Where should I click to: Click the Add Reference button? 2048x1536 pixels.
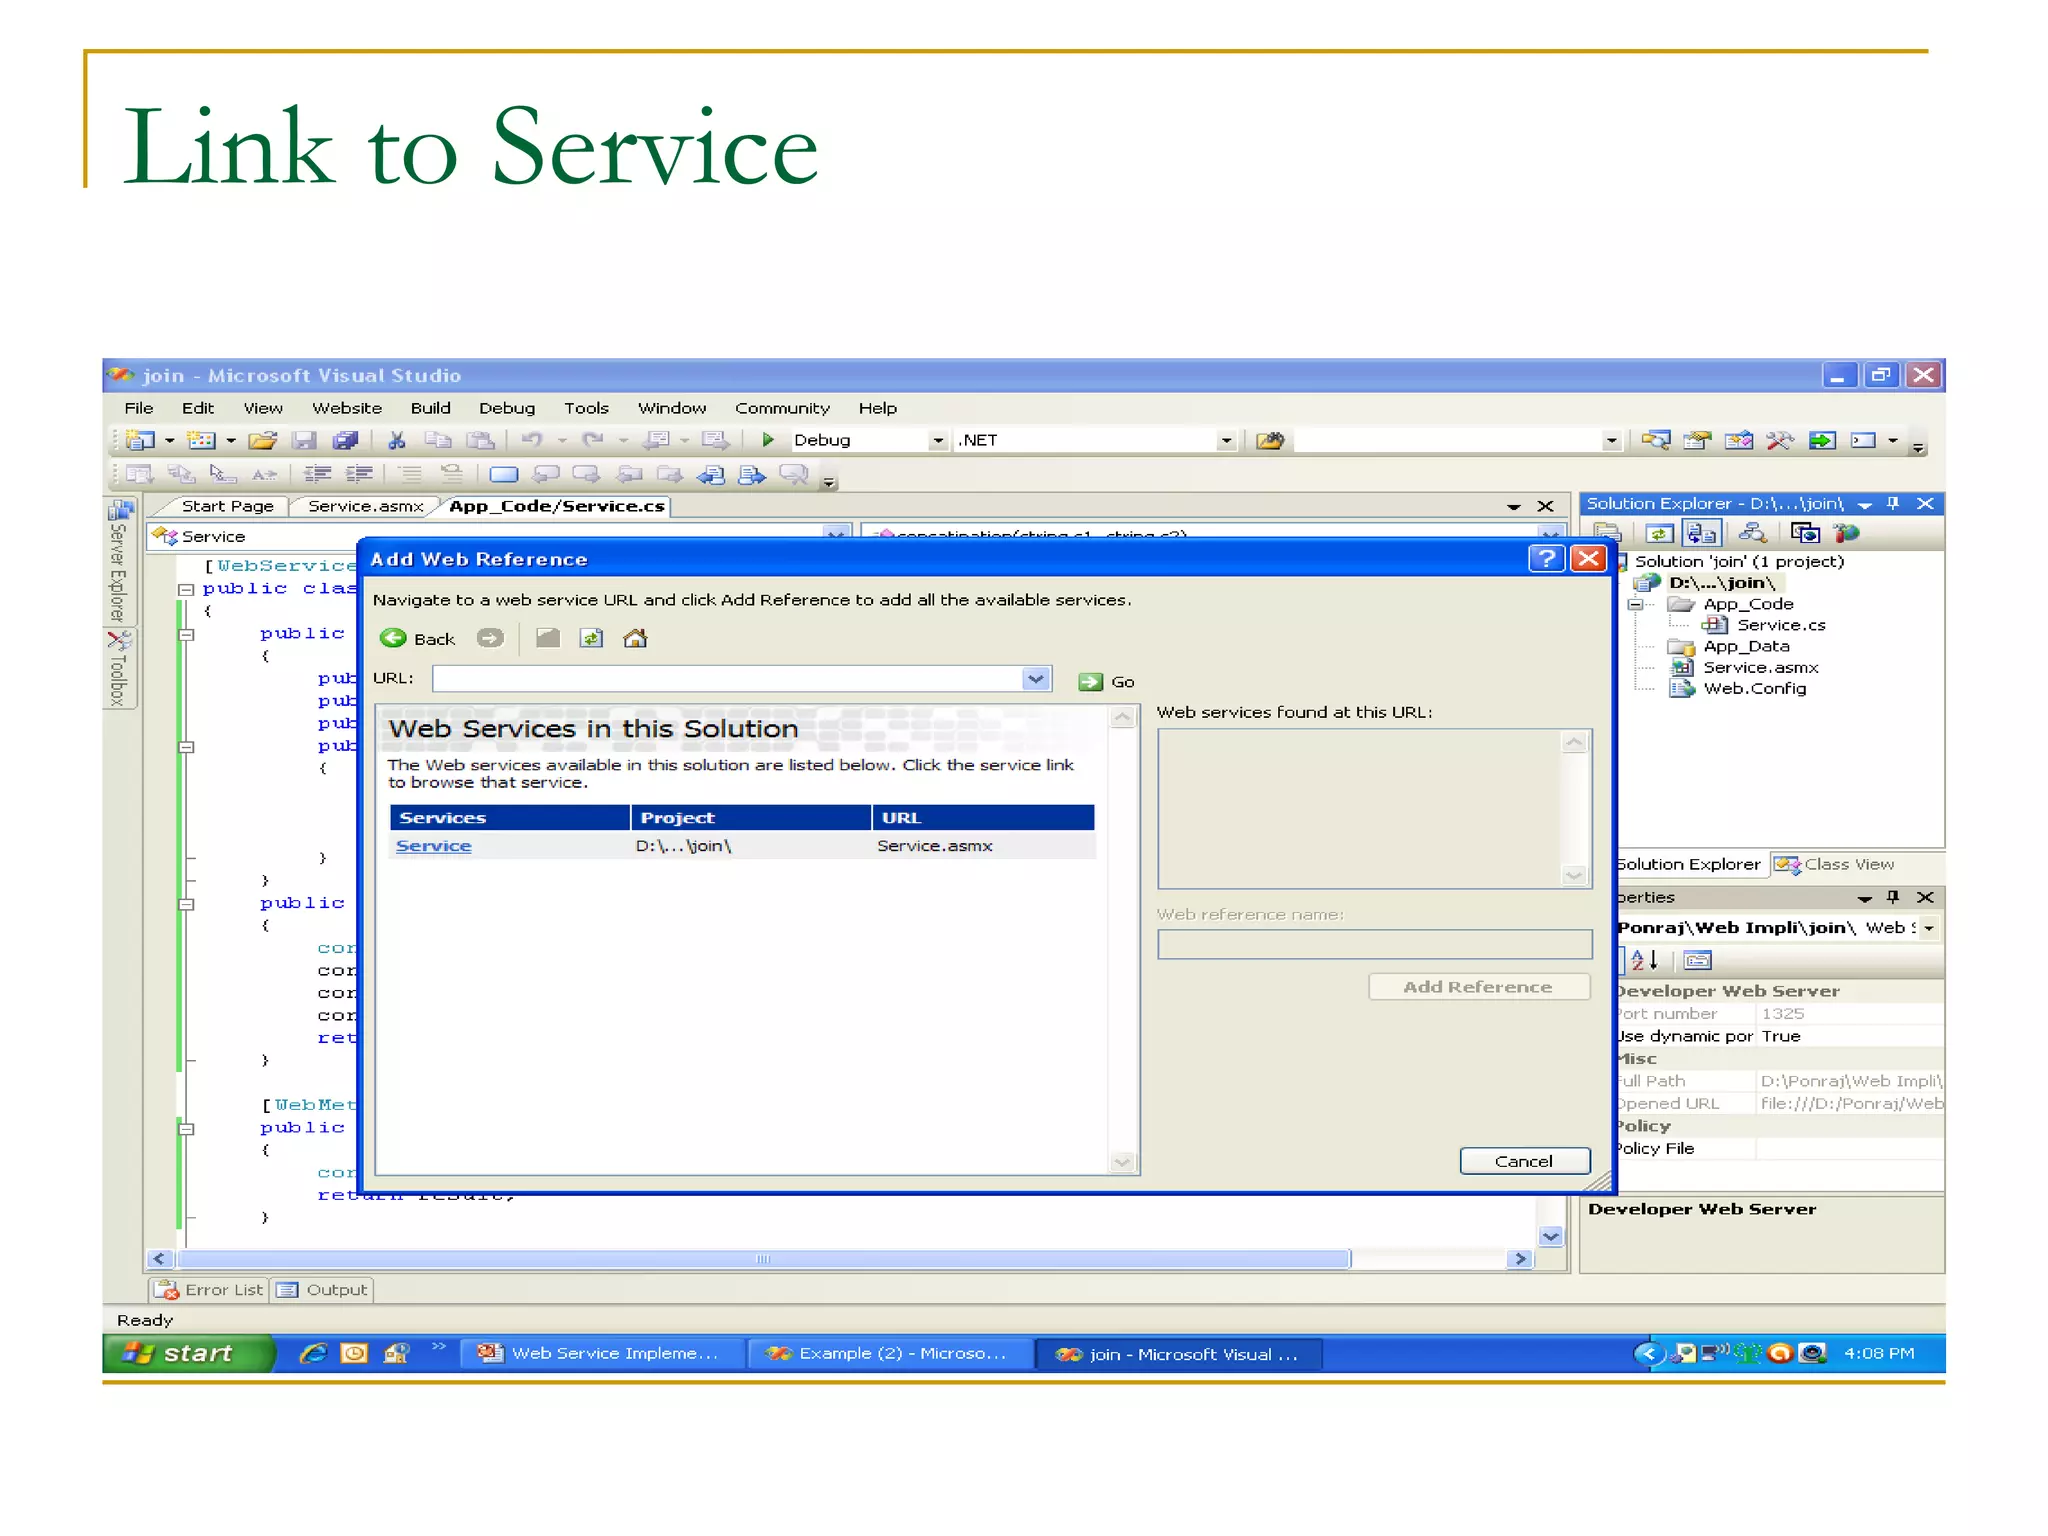point(1478,987)
